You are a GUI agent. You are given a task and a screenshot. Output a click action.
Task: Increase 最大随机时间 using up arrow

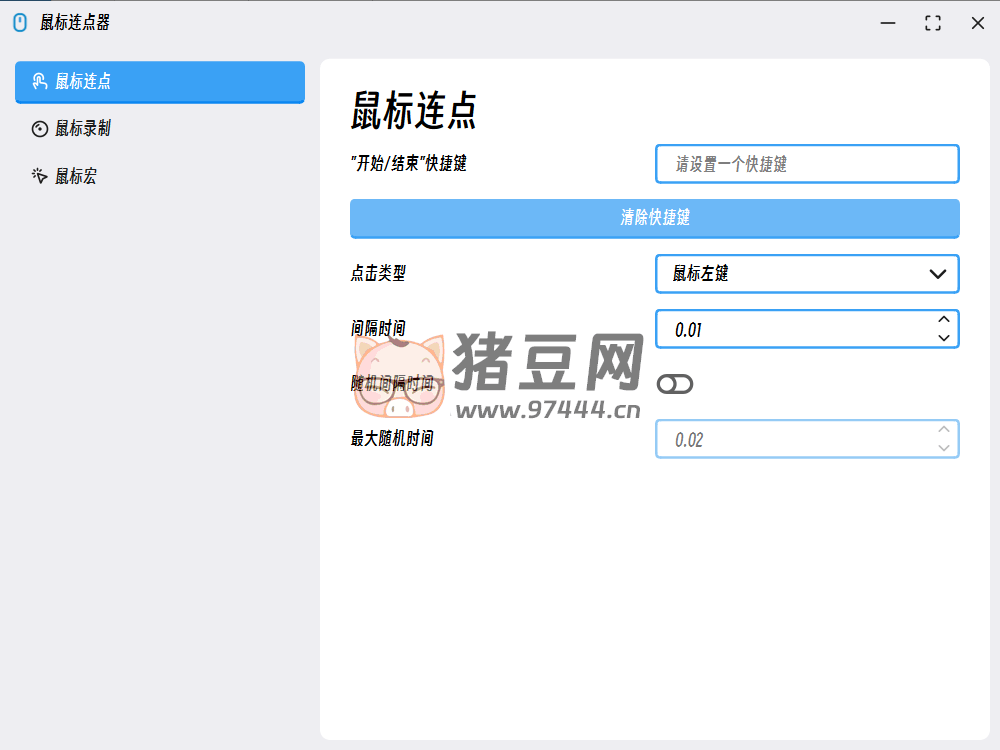click(x=943, y=430)
